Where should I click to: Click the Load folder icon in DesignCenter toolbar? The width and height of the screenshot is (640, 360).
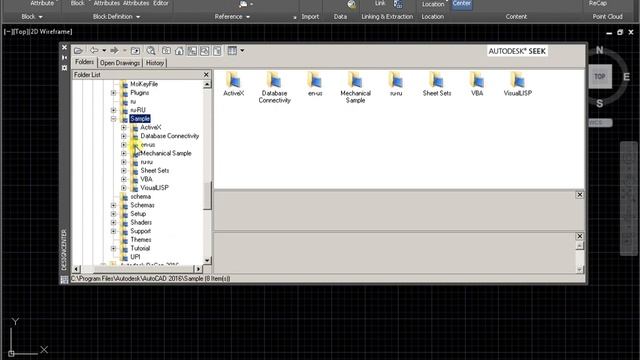(x=78, y=51)
